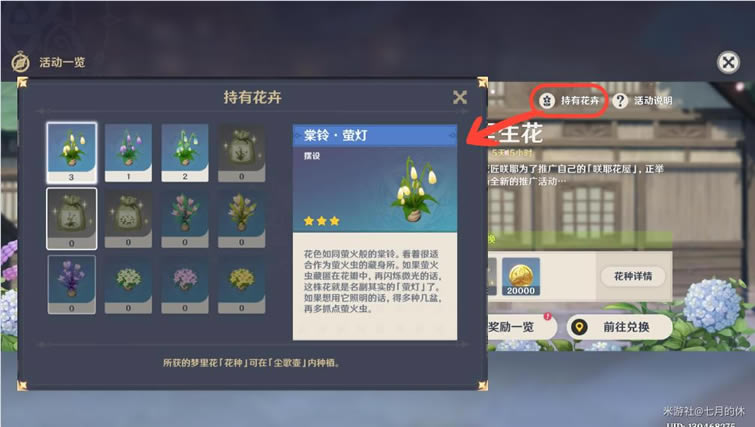The height and width of the screenshot is (427, 755).
Task: Select the pink tulip pot in the second row
Action: coord(185,219)
